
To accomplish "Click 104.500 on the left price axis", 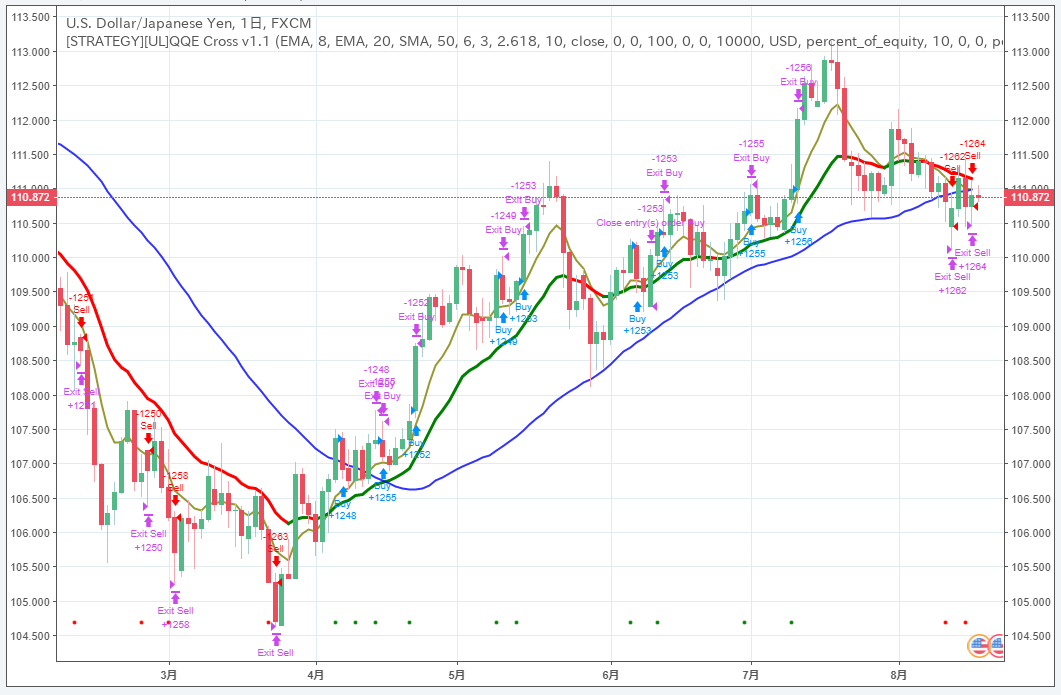I will [31, 635].
